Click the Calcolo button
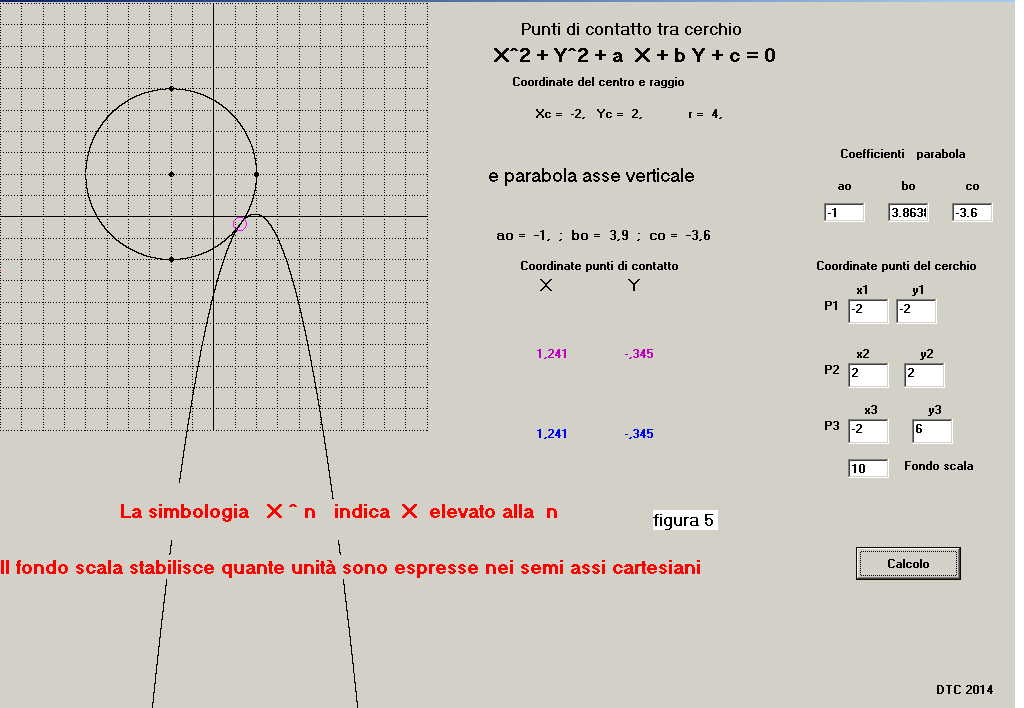This screenshot has height=708, width=1024. point(908,563)
